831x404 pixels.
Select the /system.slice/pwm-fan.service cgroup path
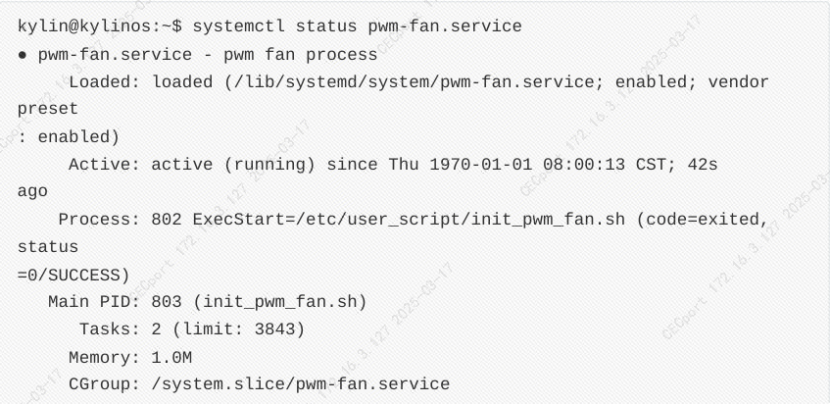click(300, 384)
